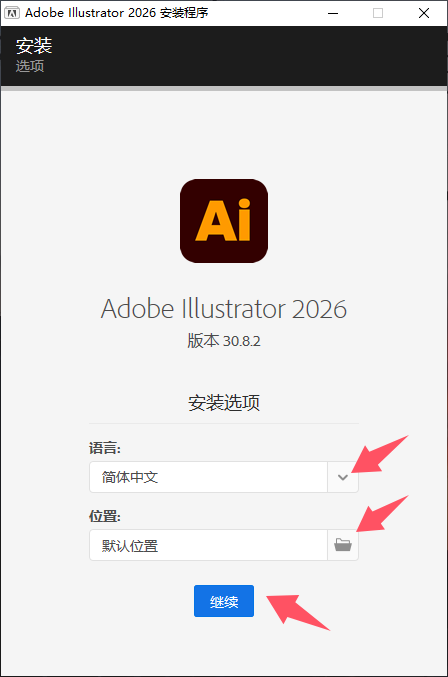Click the disabled maximize window button

click(x=378, y=13)
